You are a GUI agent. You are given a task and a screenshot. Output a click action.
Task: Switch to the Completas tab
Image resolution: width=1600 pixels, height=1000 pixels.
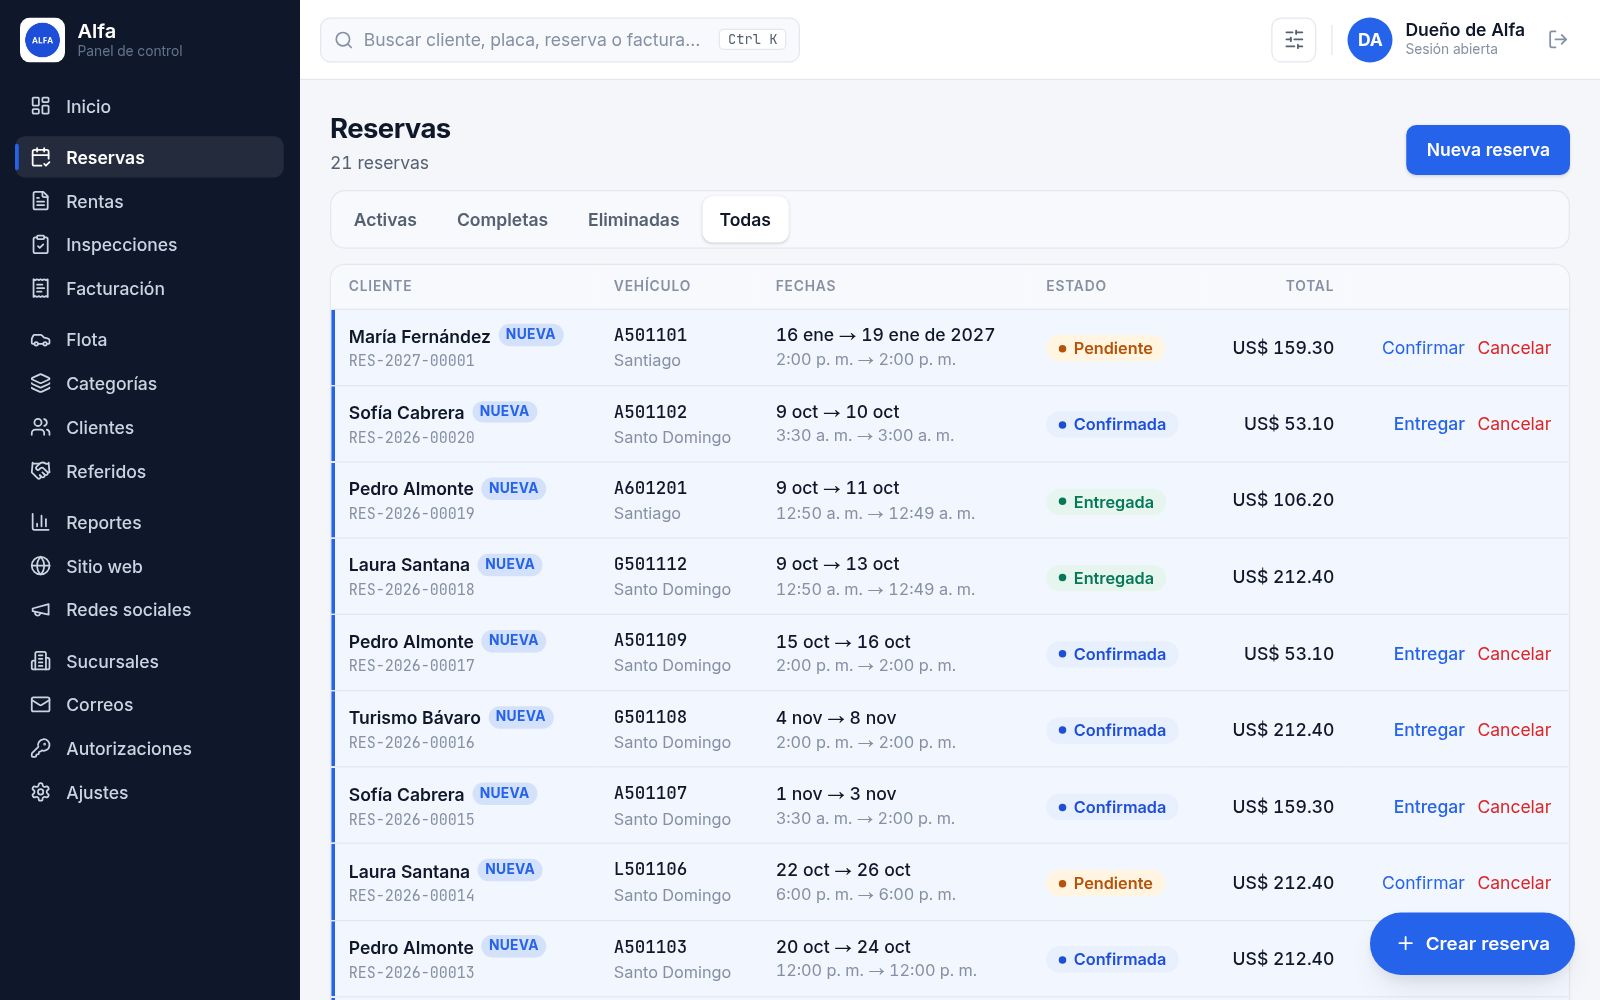[x=502, y=220]
